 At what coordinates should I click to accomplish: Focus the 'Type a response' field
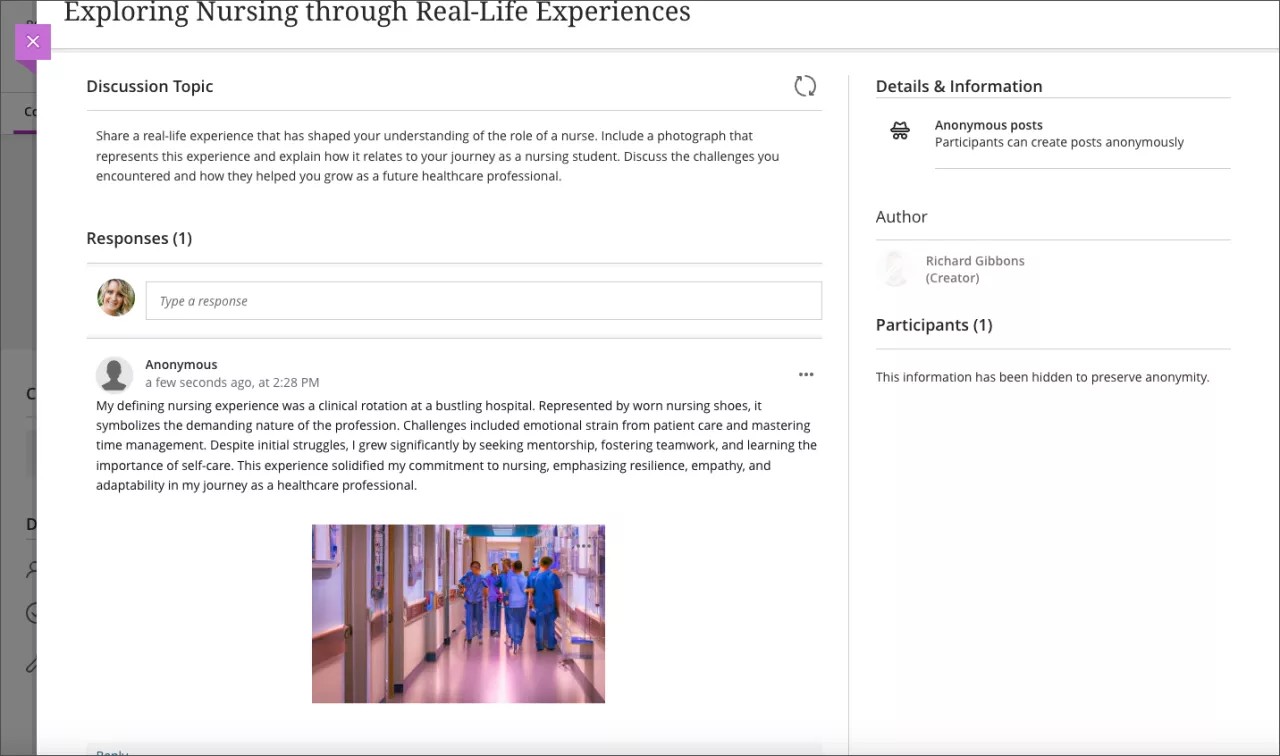click(483, 301)
